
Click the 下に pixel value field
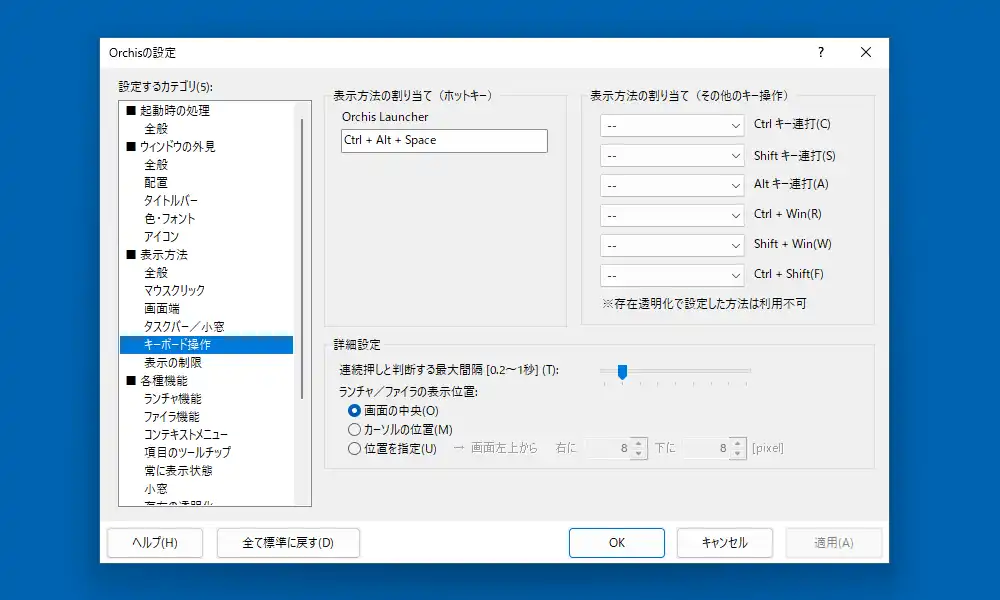coord(706,448)
